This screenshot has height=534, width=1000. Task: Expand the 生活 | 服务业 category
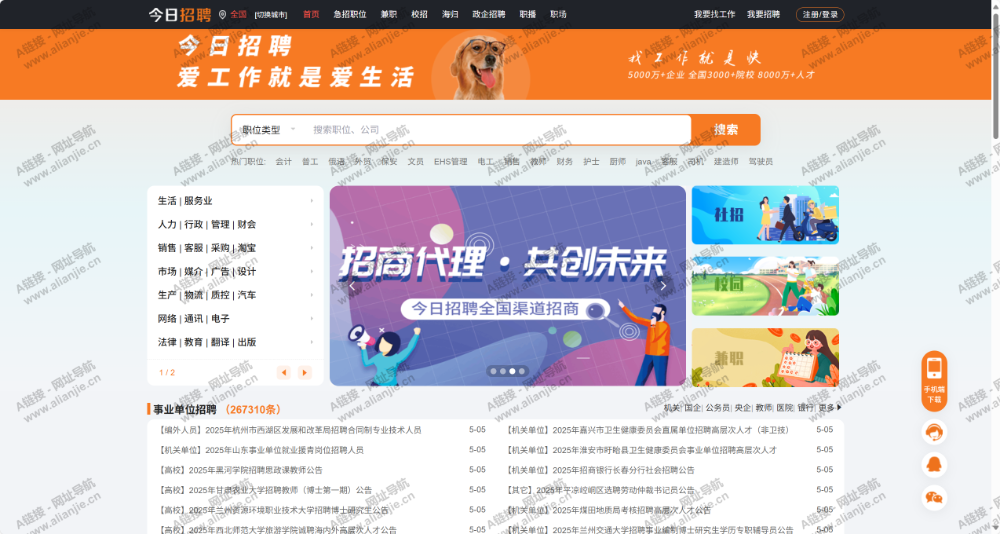click(x=235, y=201)
